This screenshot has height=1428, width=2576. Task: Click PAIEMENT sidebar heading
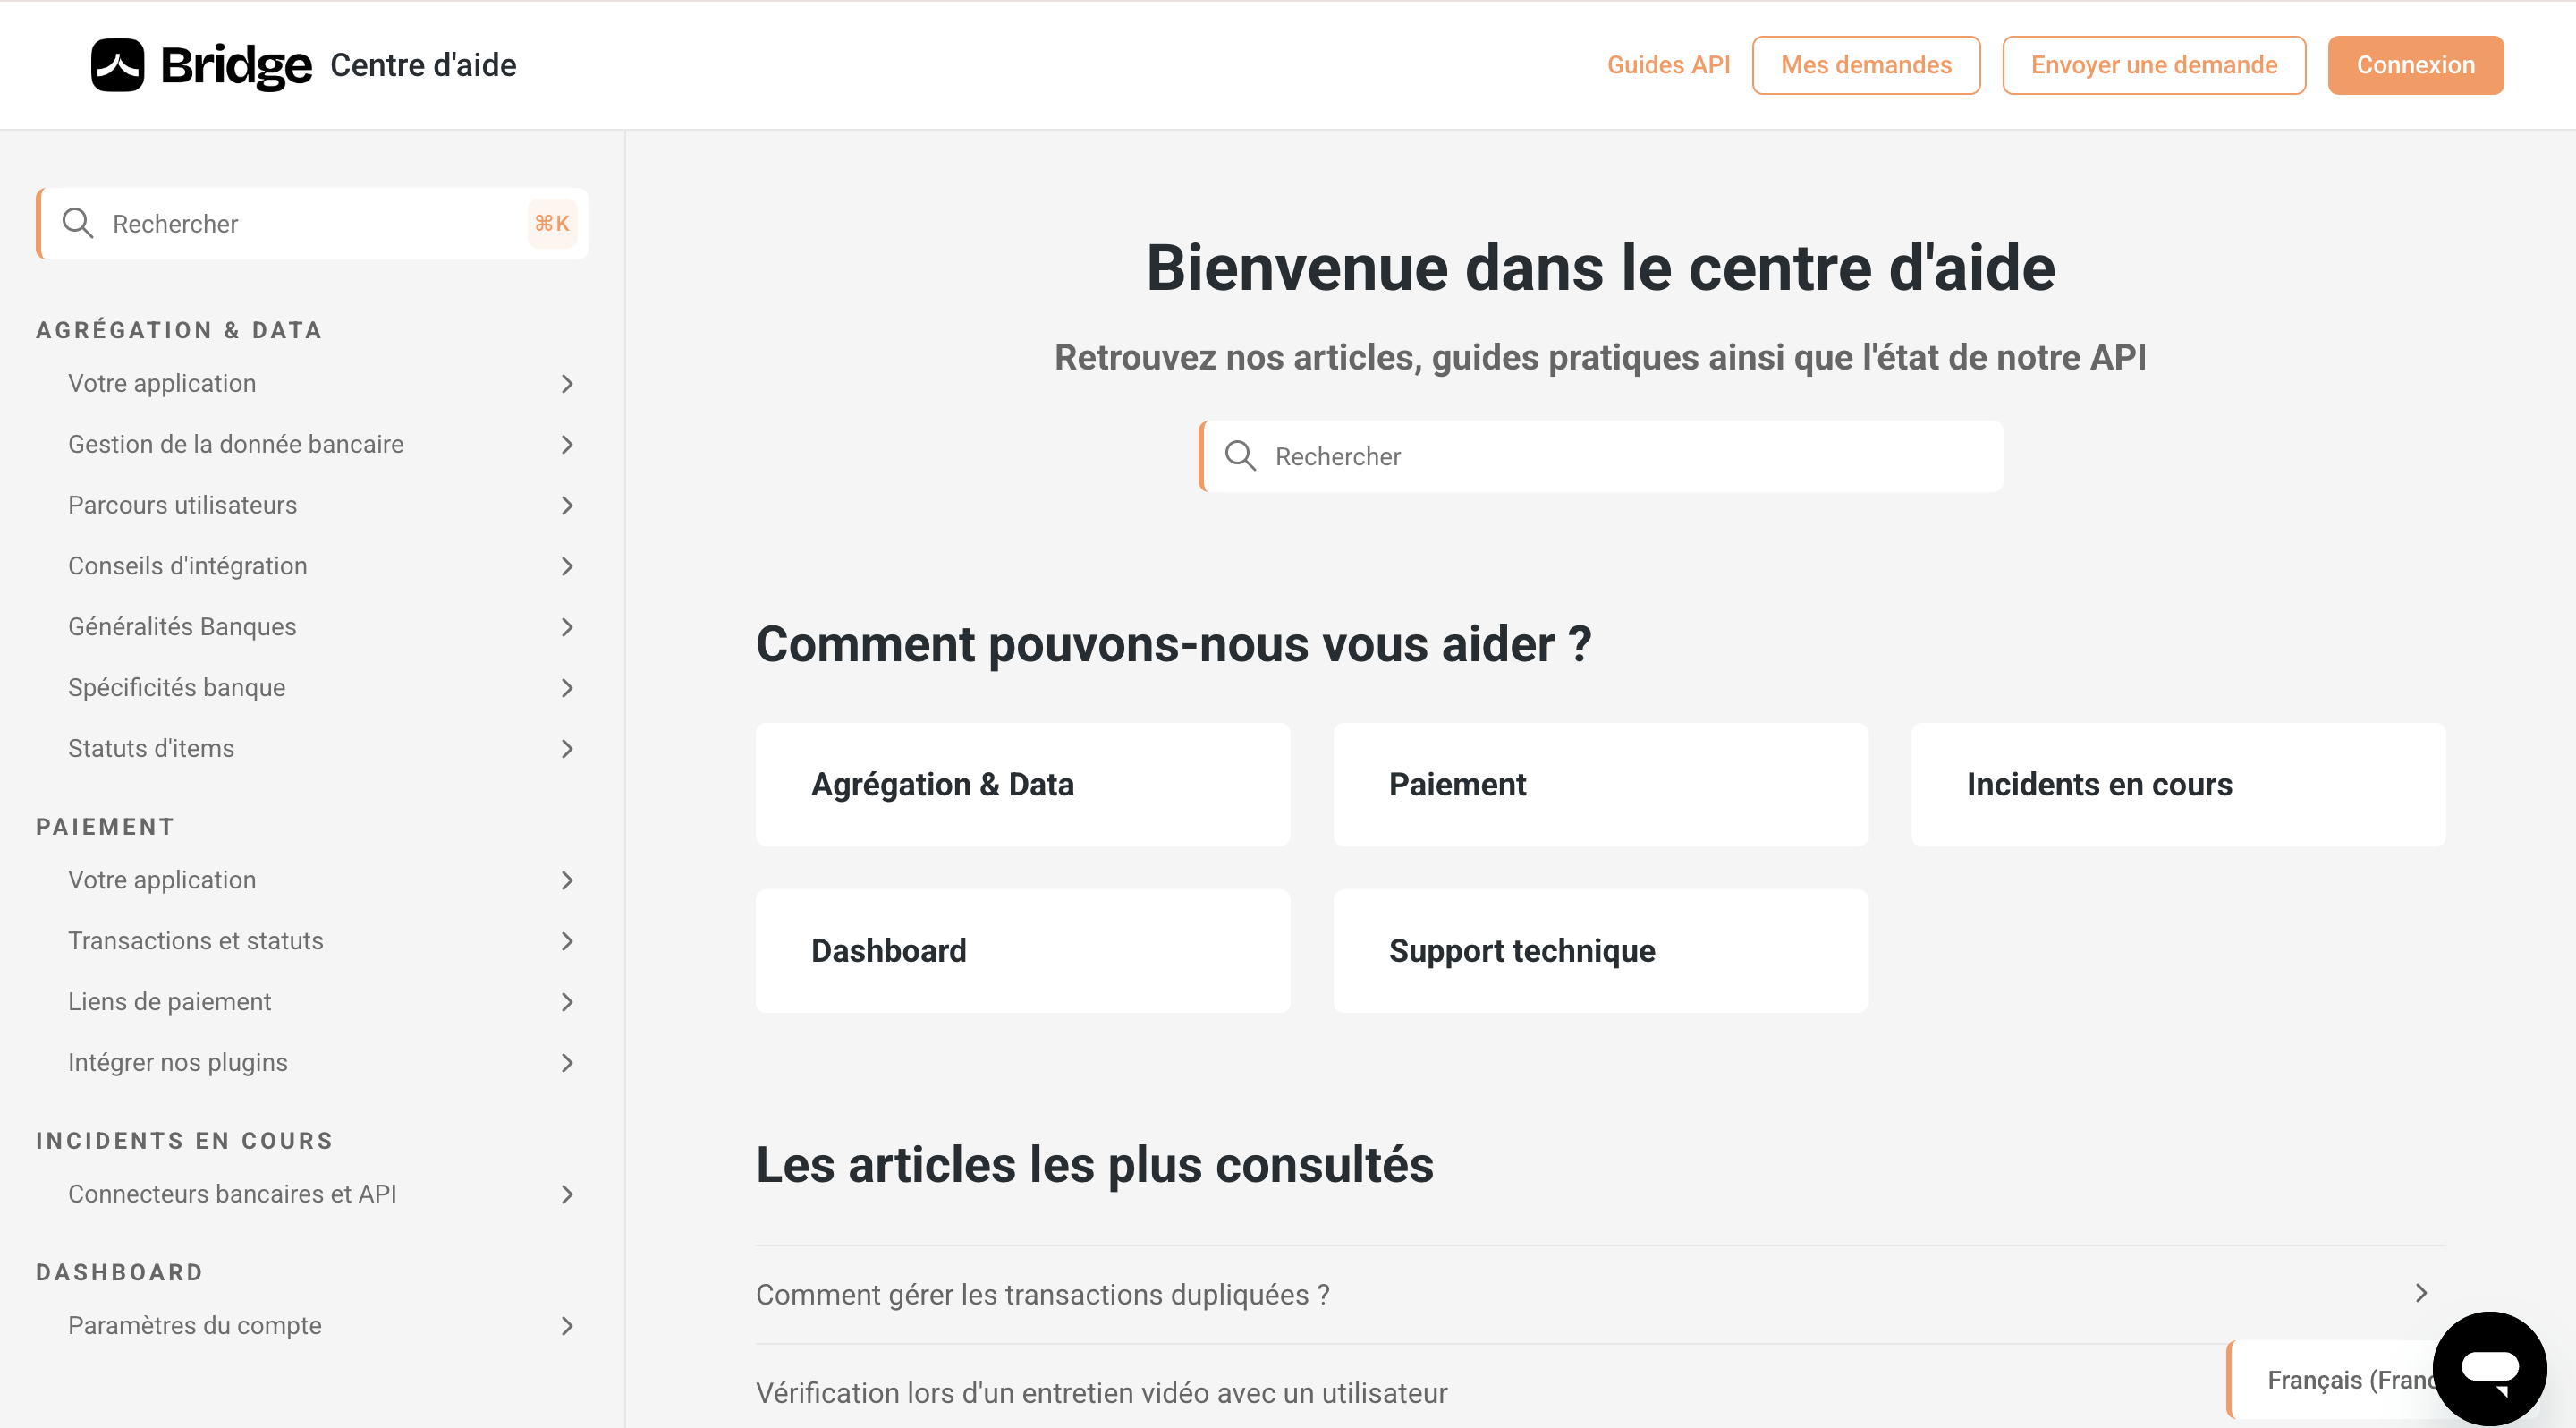[105, 827]
